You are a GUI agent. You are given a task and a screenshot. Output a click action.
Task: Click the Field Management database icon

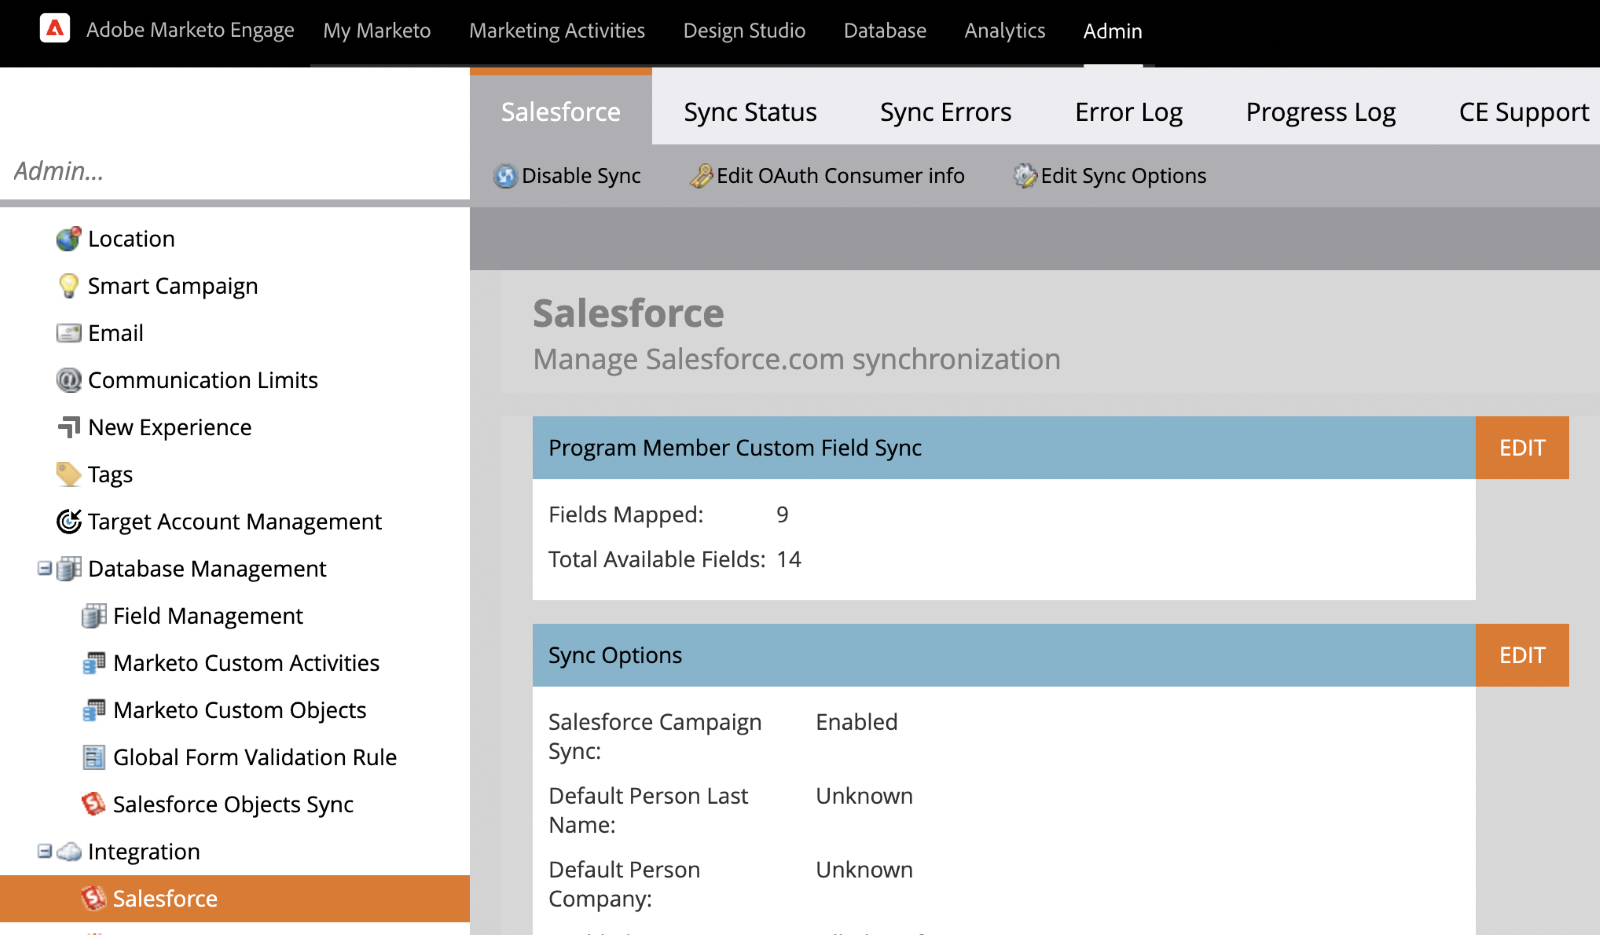point(92,615)
